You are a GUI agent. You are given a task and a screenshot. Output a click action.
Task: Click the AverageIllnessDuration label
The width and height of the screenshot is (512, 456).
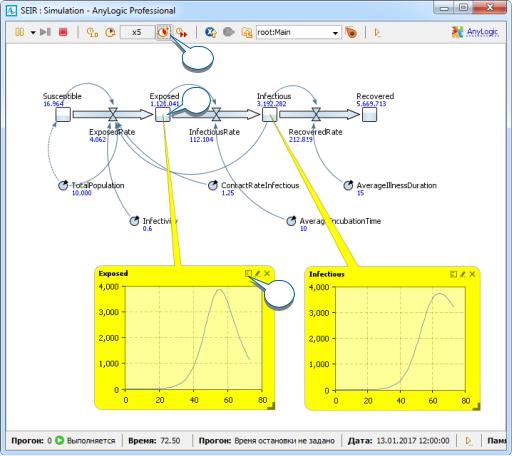pos(397,185)
